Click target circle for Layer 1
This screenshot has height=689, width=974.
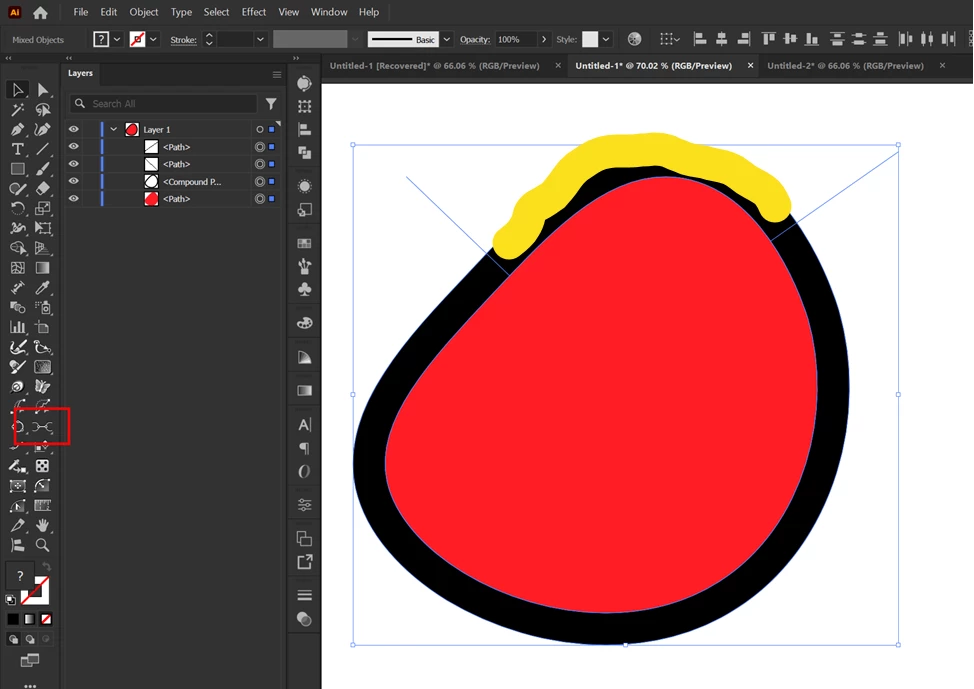point(260,129)
